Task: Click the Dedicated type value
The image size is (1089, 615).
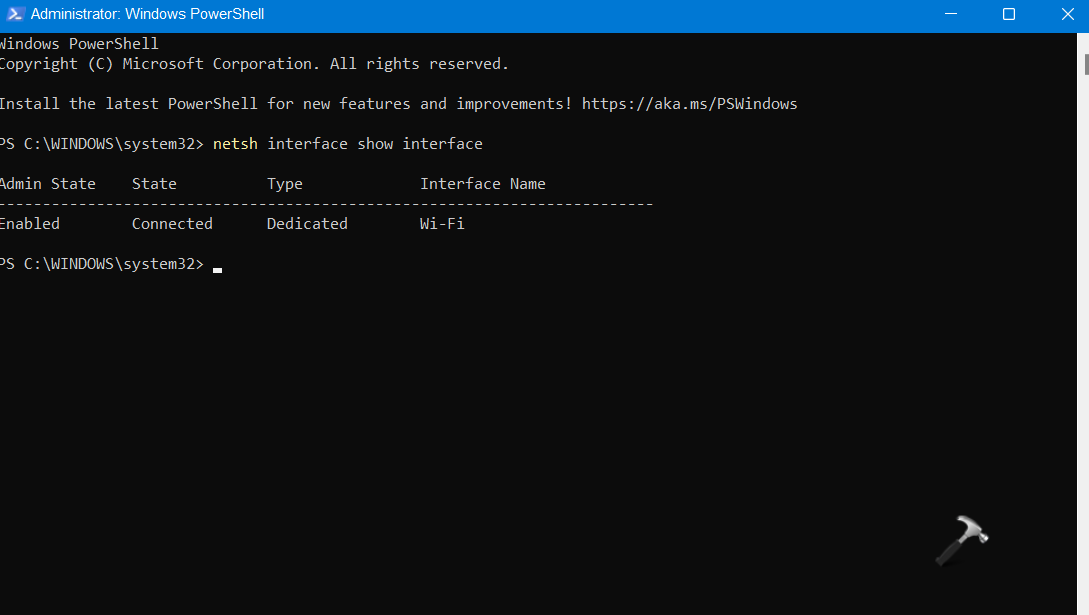Action: tap(307, 224)
